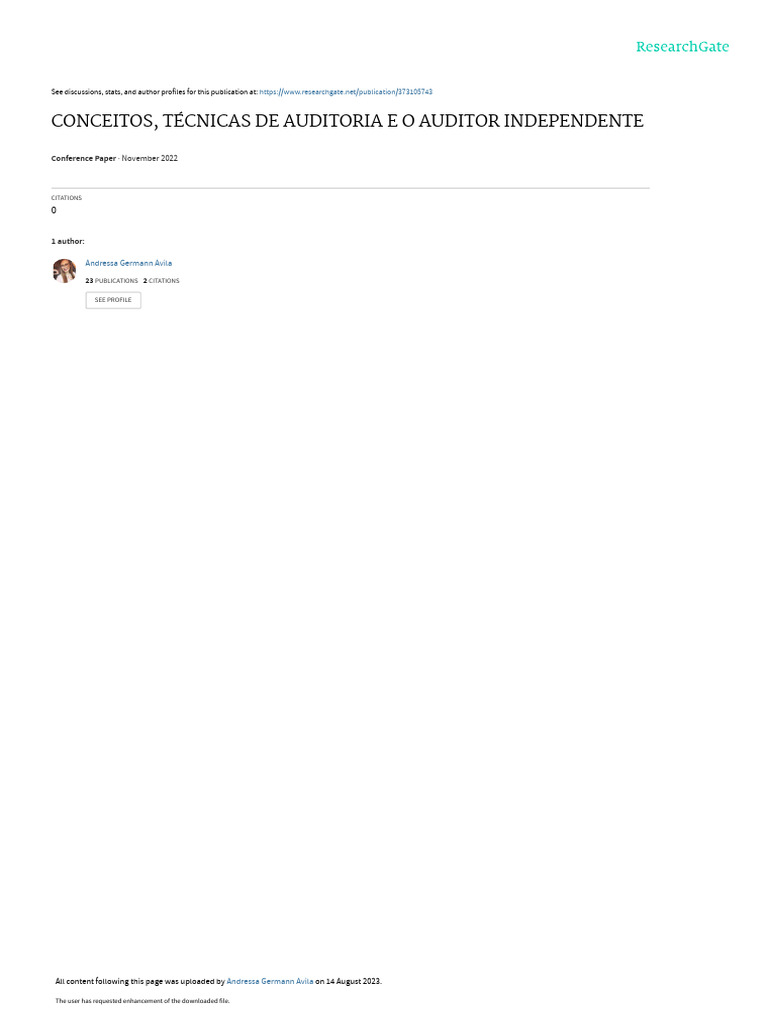Click the SEE PROFILE button
This screenshot has height=1024, width=768.
[113, 300]
